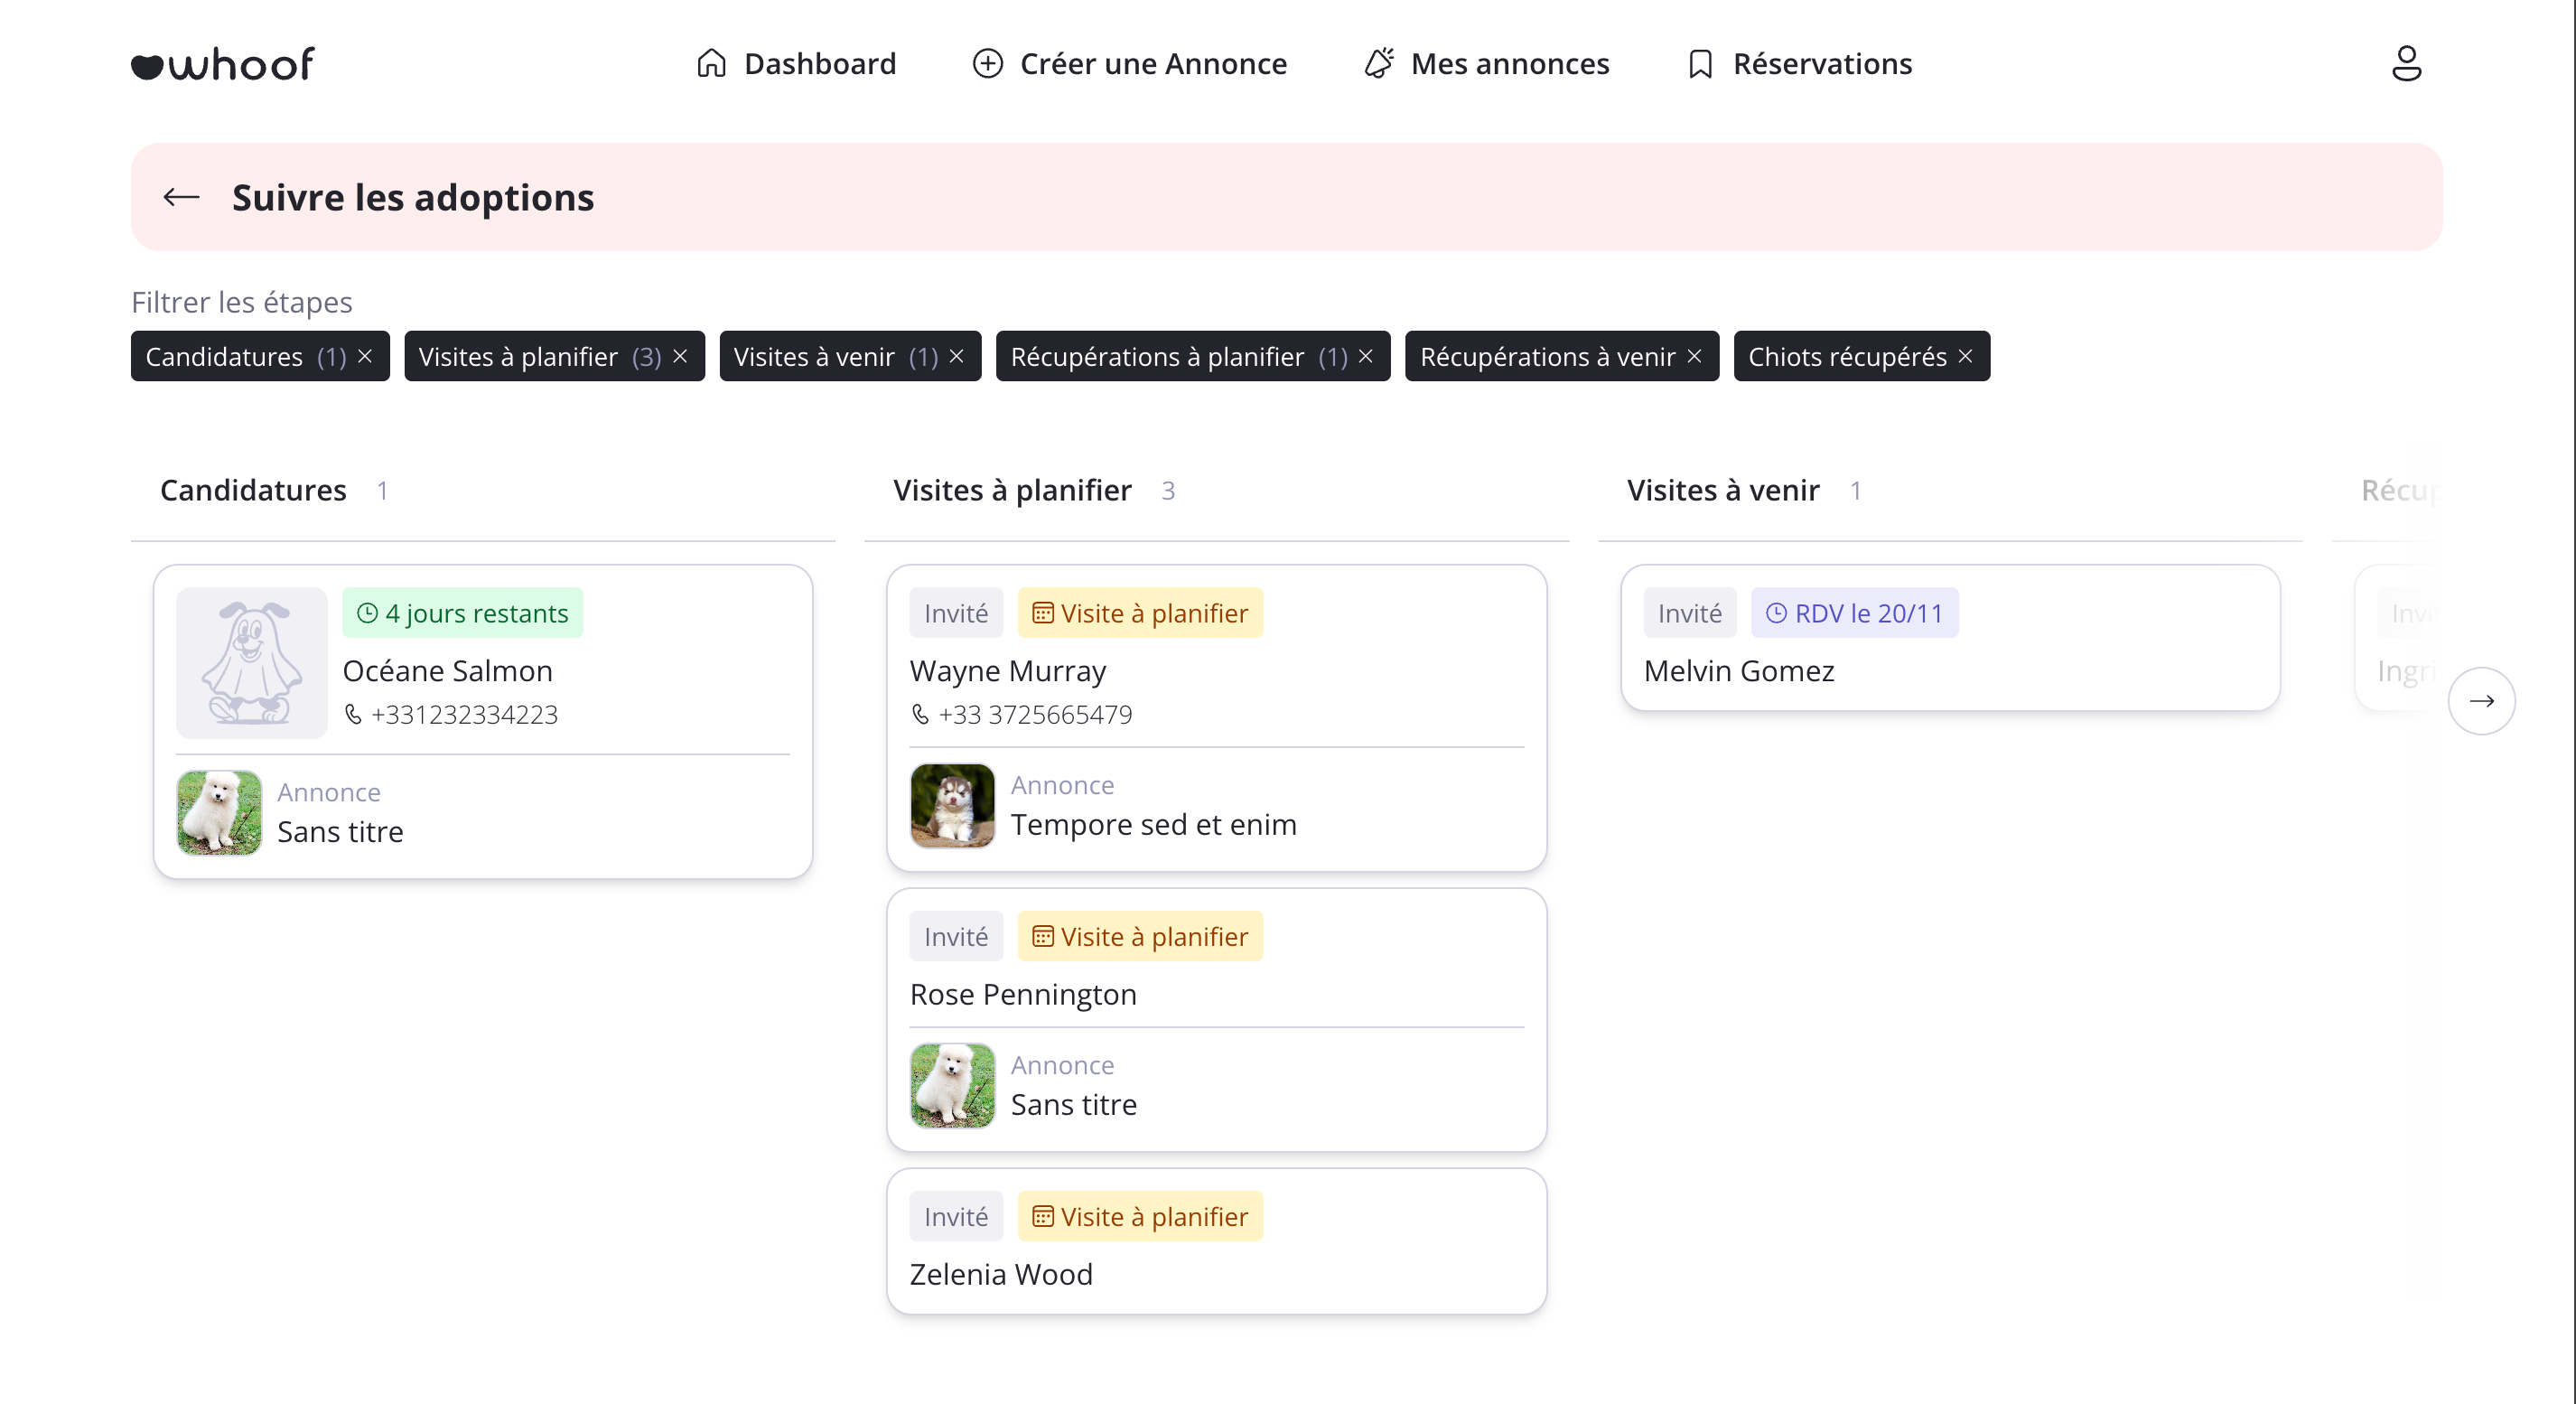The height and width of the screenshot is (1404, 2576).
Task: Remove Récupérations à planifier filter X
Action: pos(1365,356)
